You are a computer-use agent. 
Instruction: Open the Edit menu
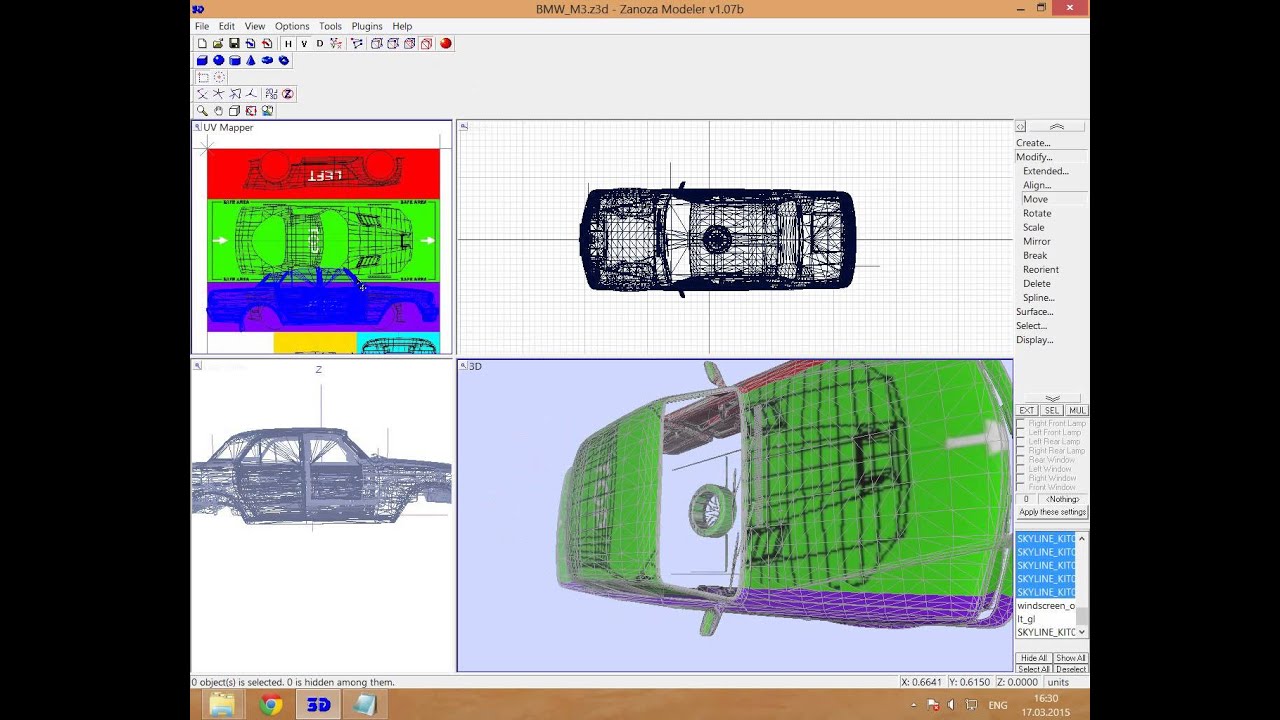(227, 26)
